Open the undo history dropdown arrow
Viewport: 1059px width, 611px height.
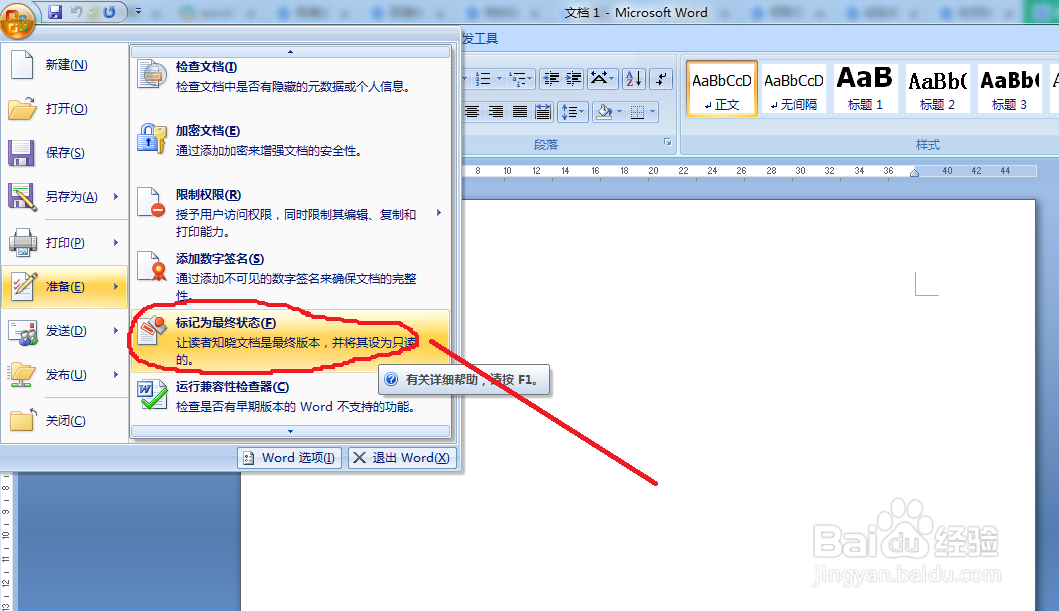(x=93, y=12)
